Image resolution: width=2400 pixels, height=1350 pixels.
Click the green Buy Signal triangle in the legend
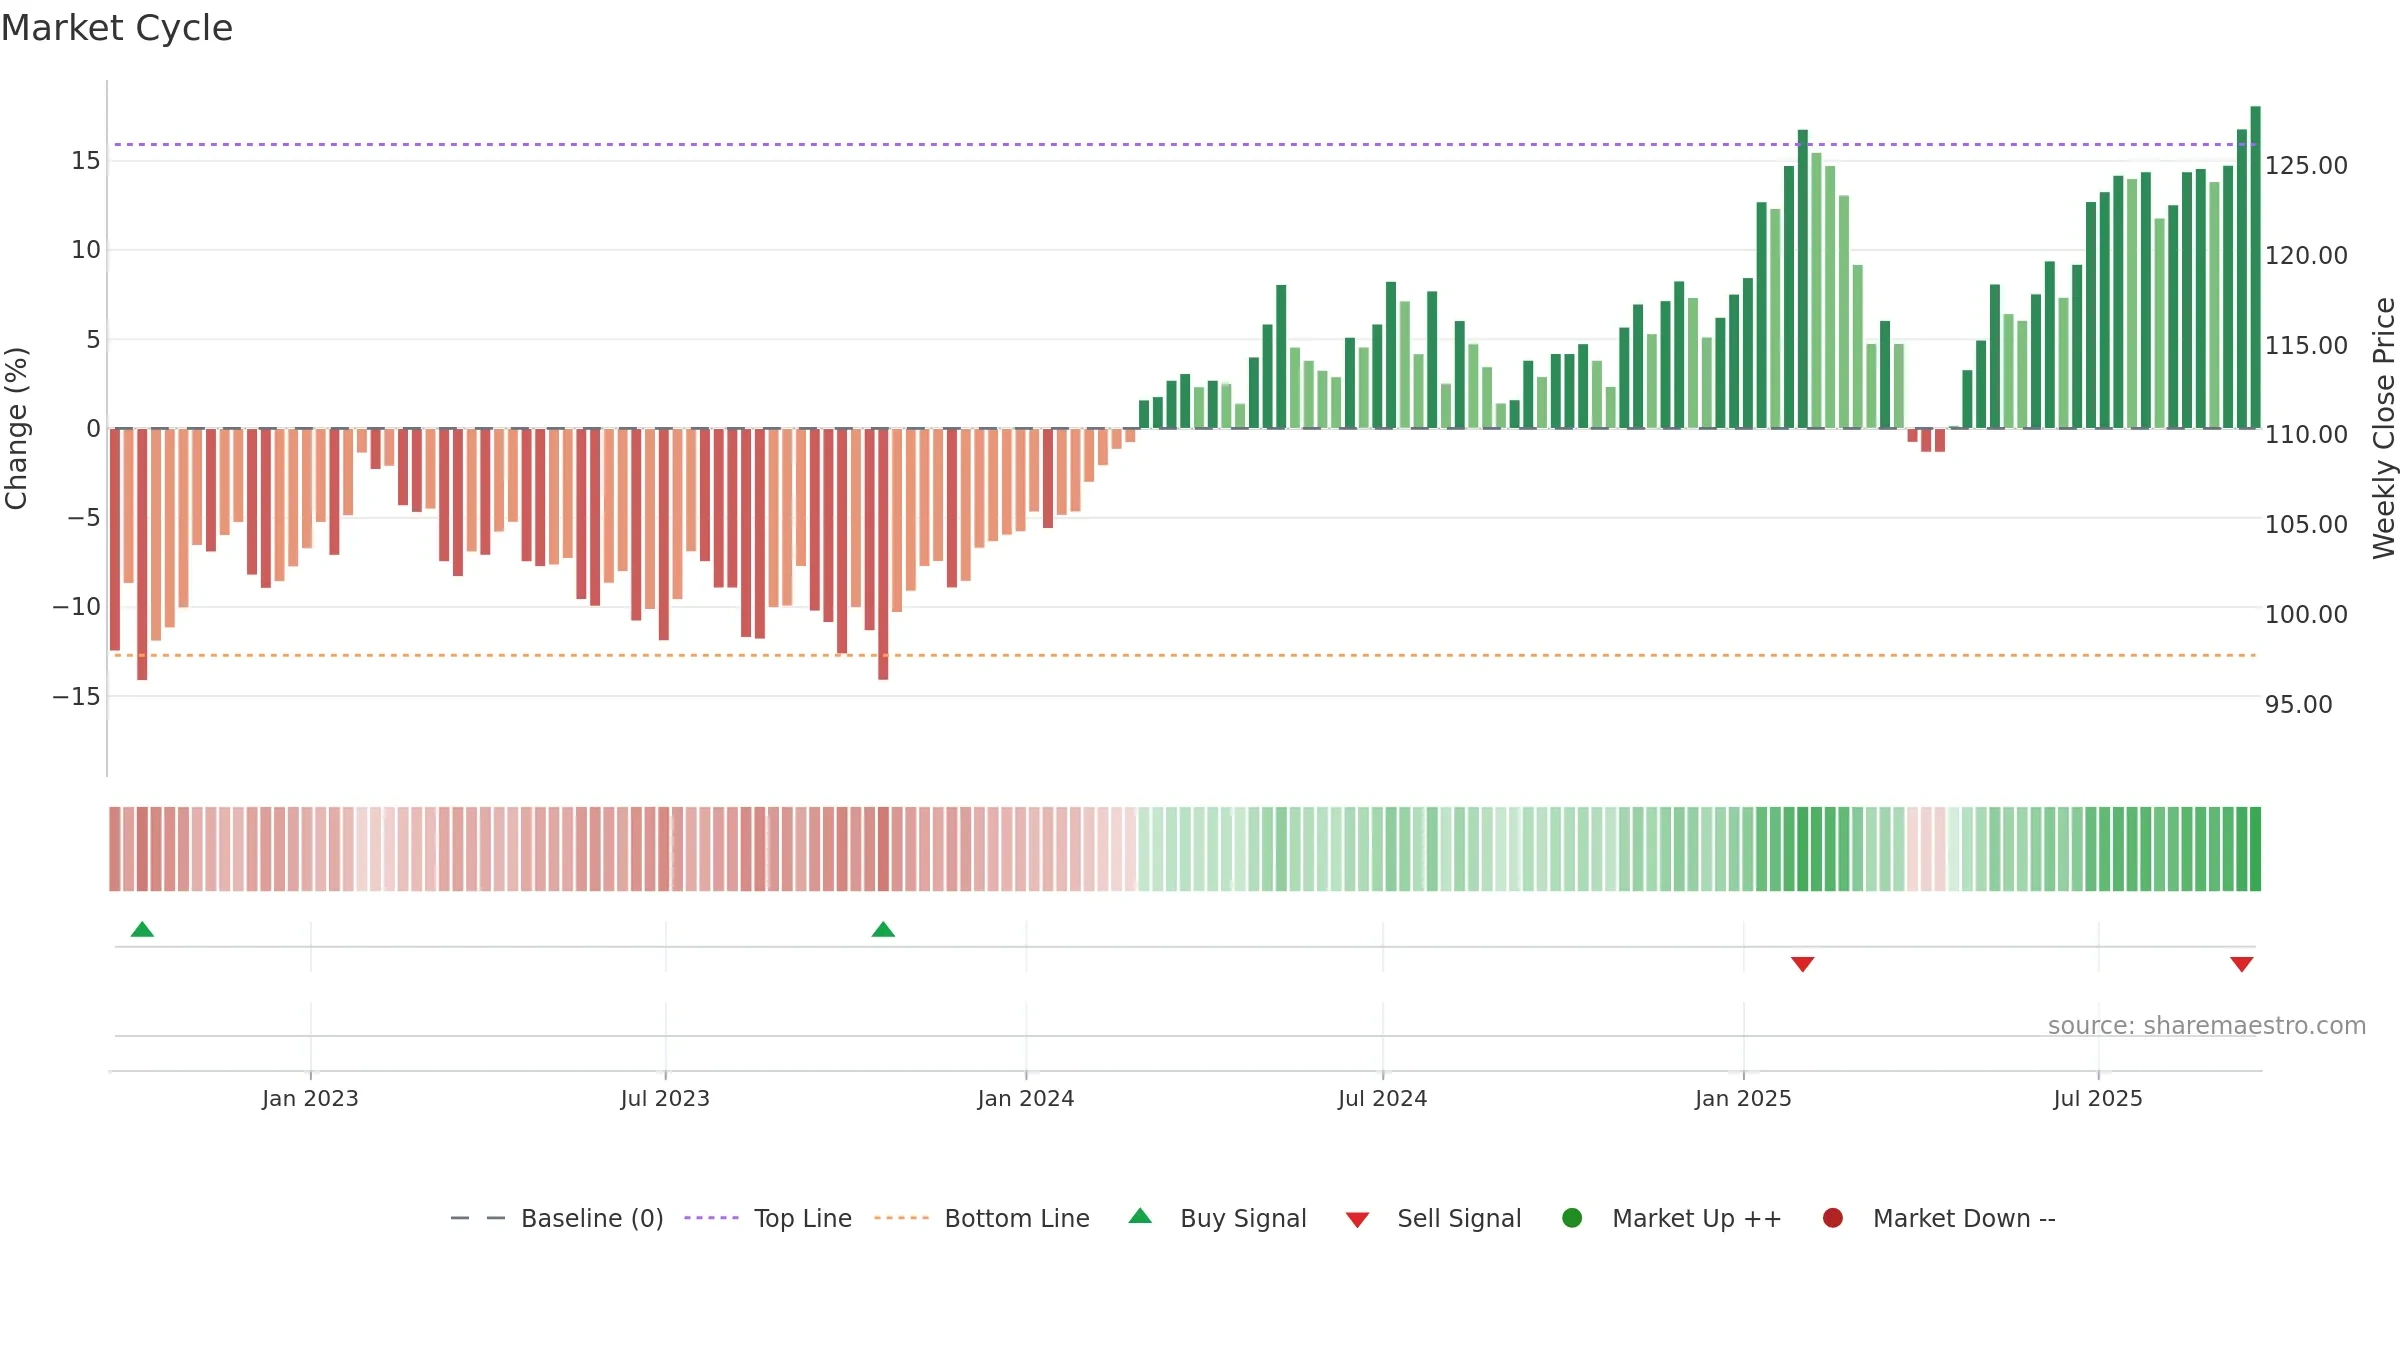tap(1140, 1216)
